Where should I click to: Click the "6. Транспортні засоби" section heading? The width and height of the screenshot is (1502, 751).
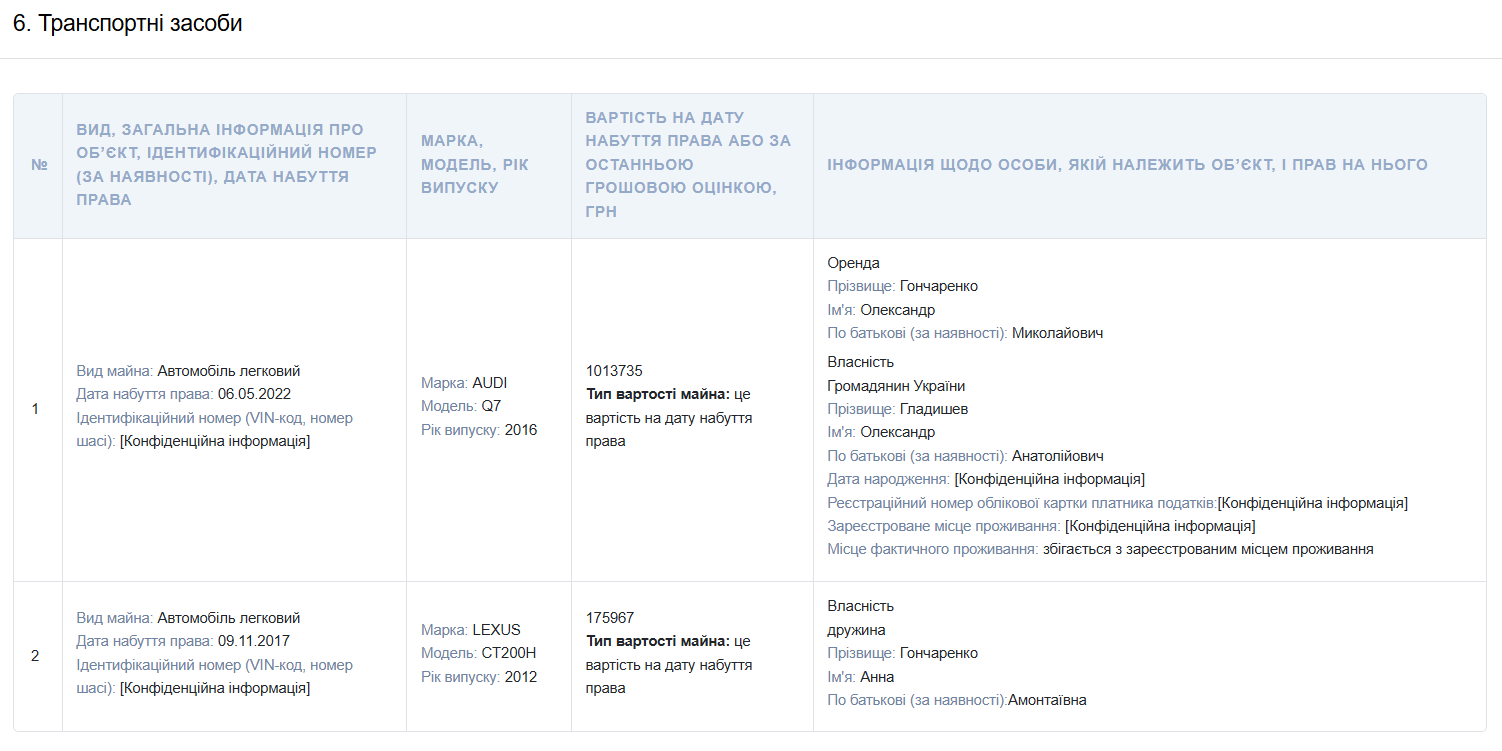pos(128,24)
